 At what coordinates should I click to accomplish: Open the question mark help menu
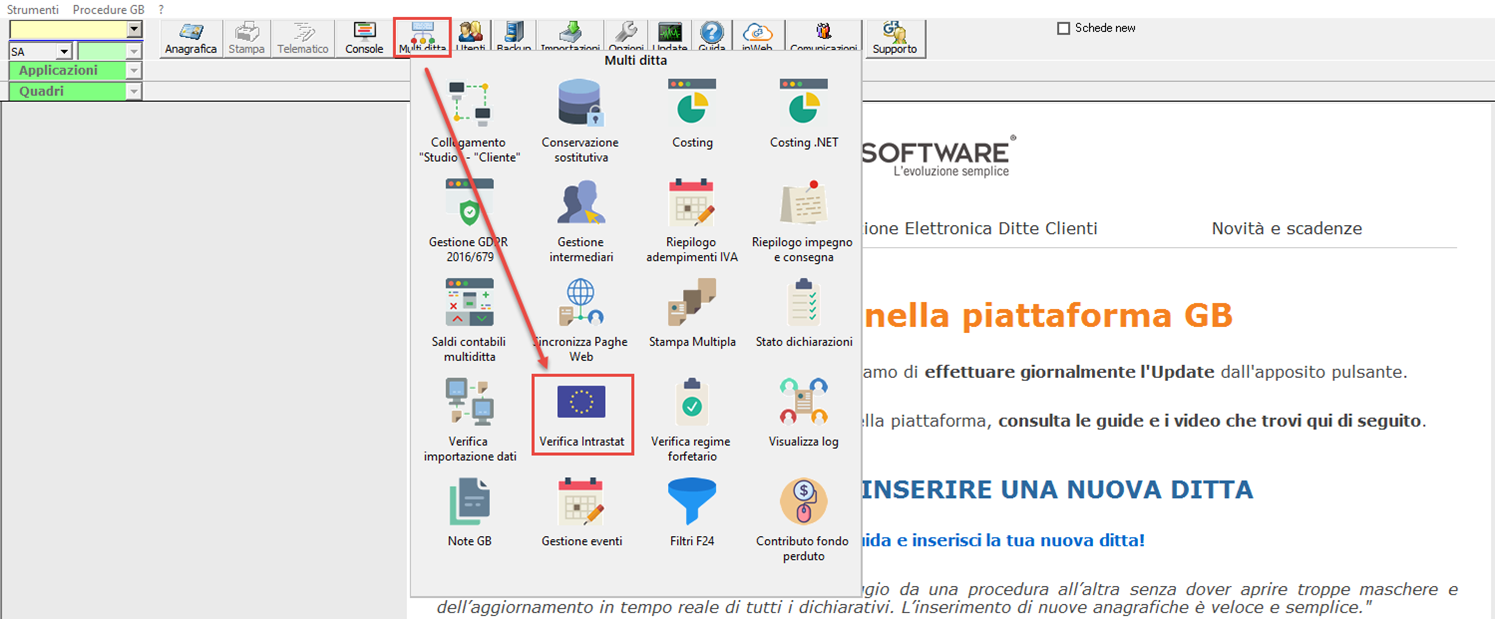161,8
